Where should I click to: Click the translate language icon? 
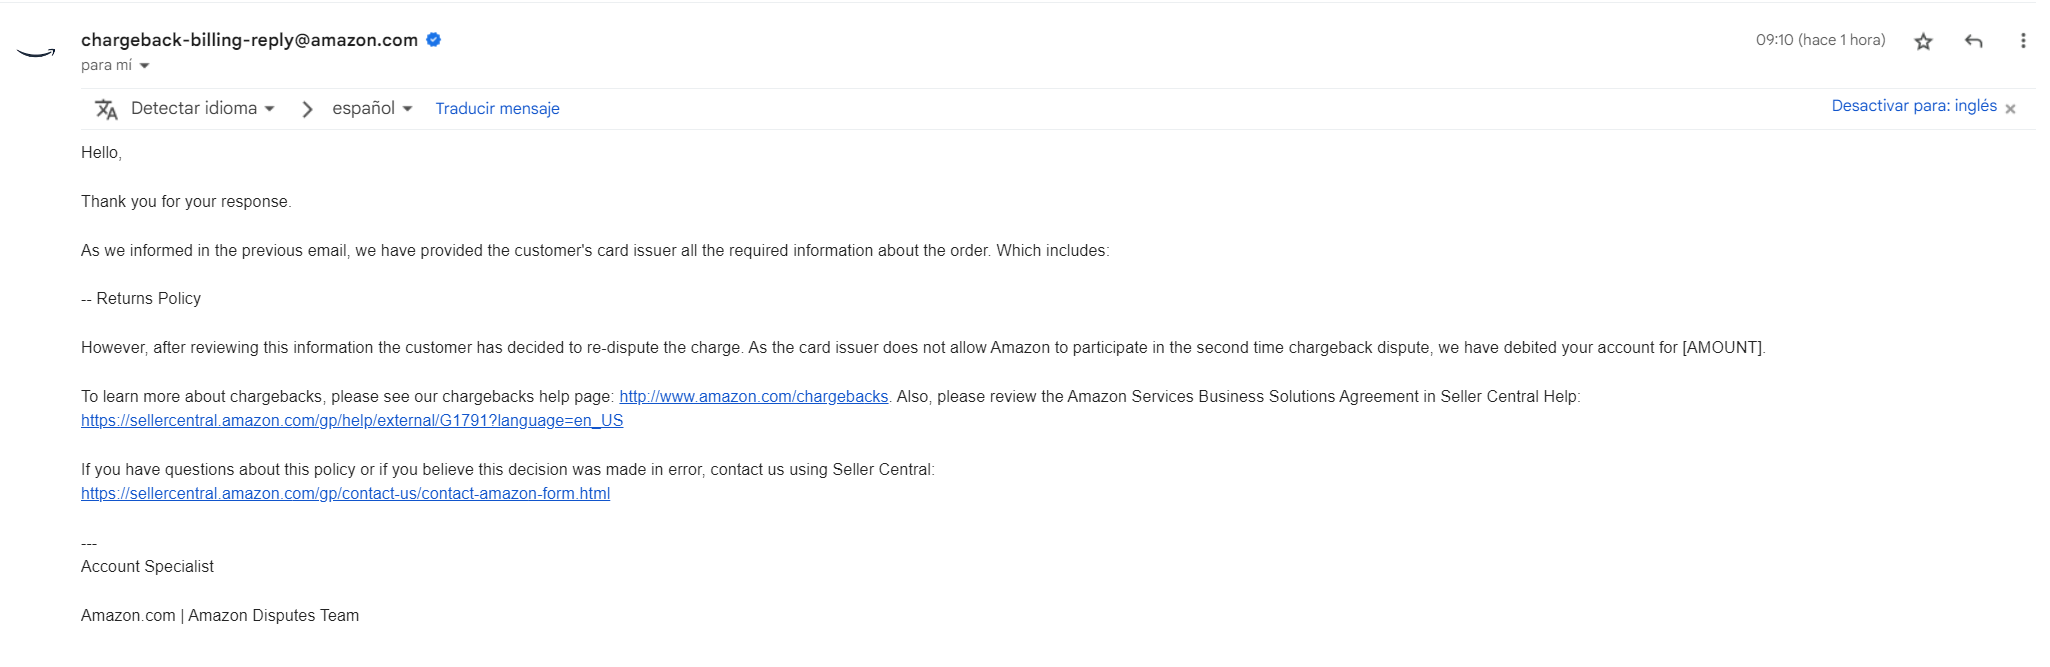[x=106, y=109]
